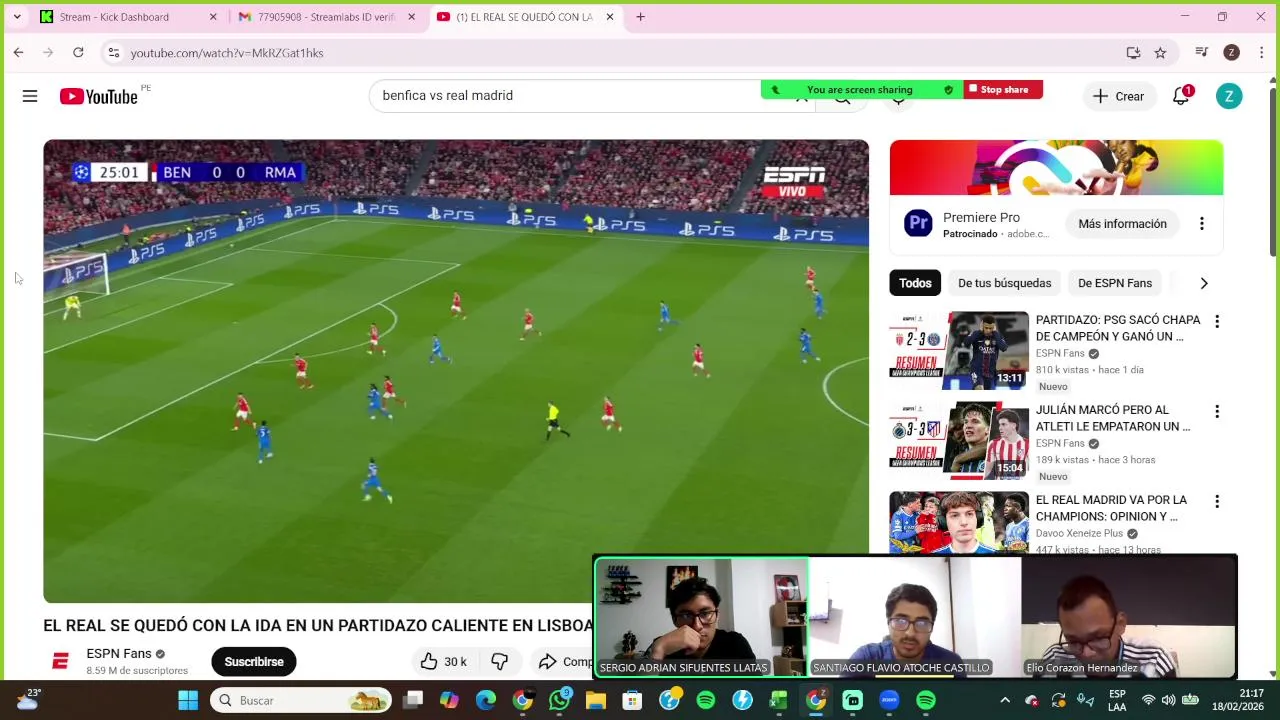Select the De tus búsquedas chip
The height and width of the screenshot is (720, 1280).
pyautogui.click(x=1004, y=283)
